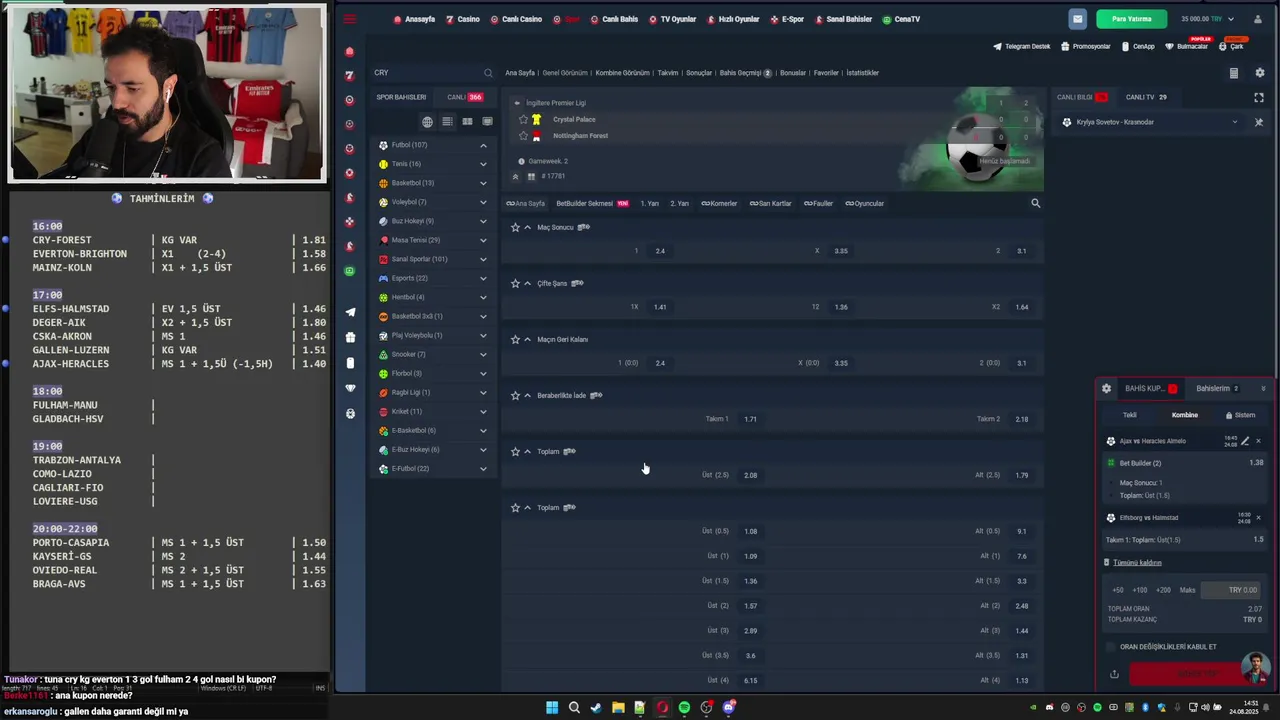
Task: Favorite Nottingham Forest with the star
Action: [523, 136]
